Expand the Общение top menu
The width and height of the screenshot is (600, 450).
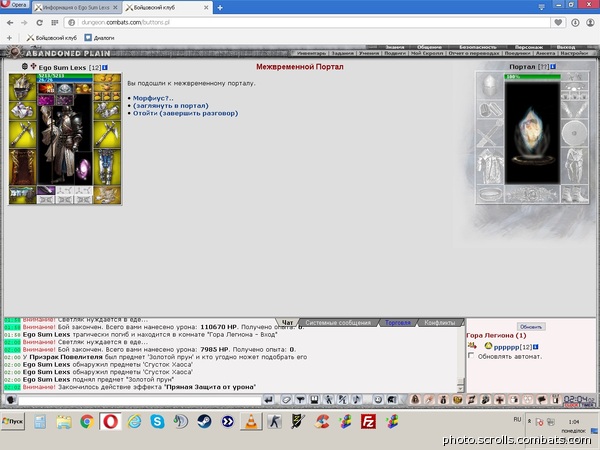429,47
